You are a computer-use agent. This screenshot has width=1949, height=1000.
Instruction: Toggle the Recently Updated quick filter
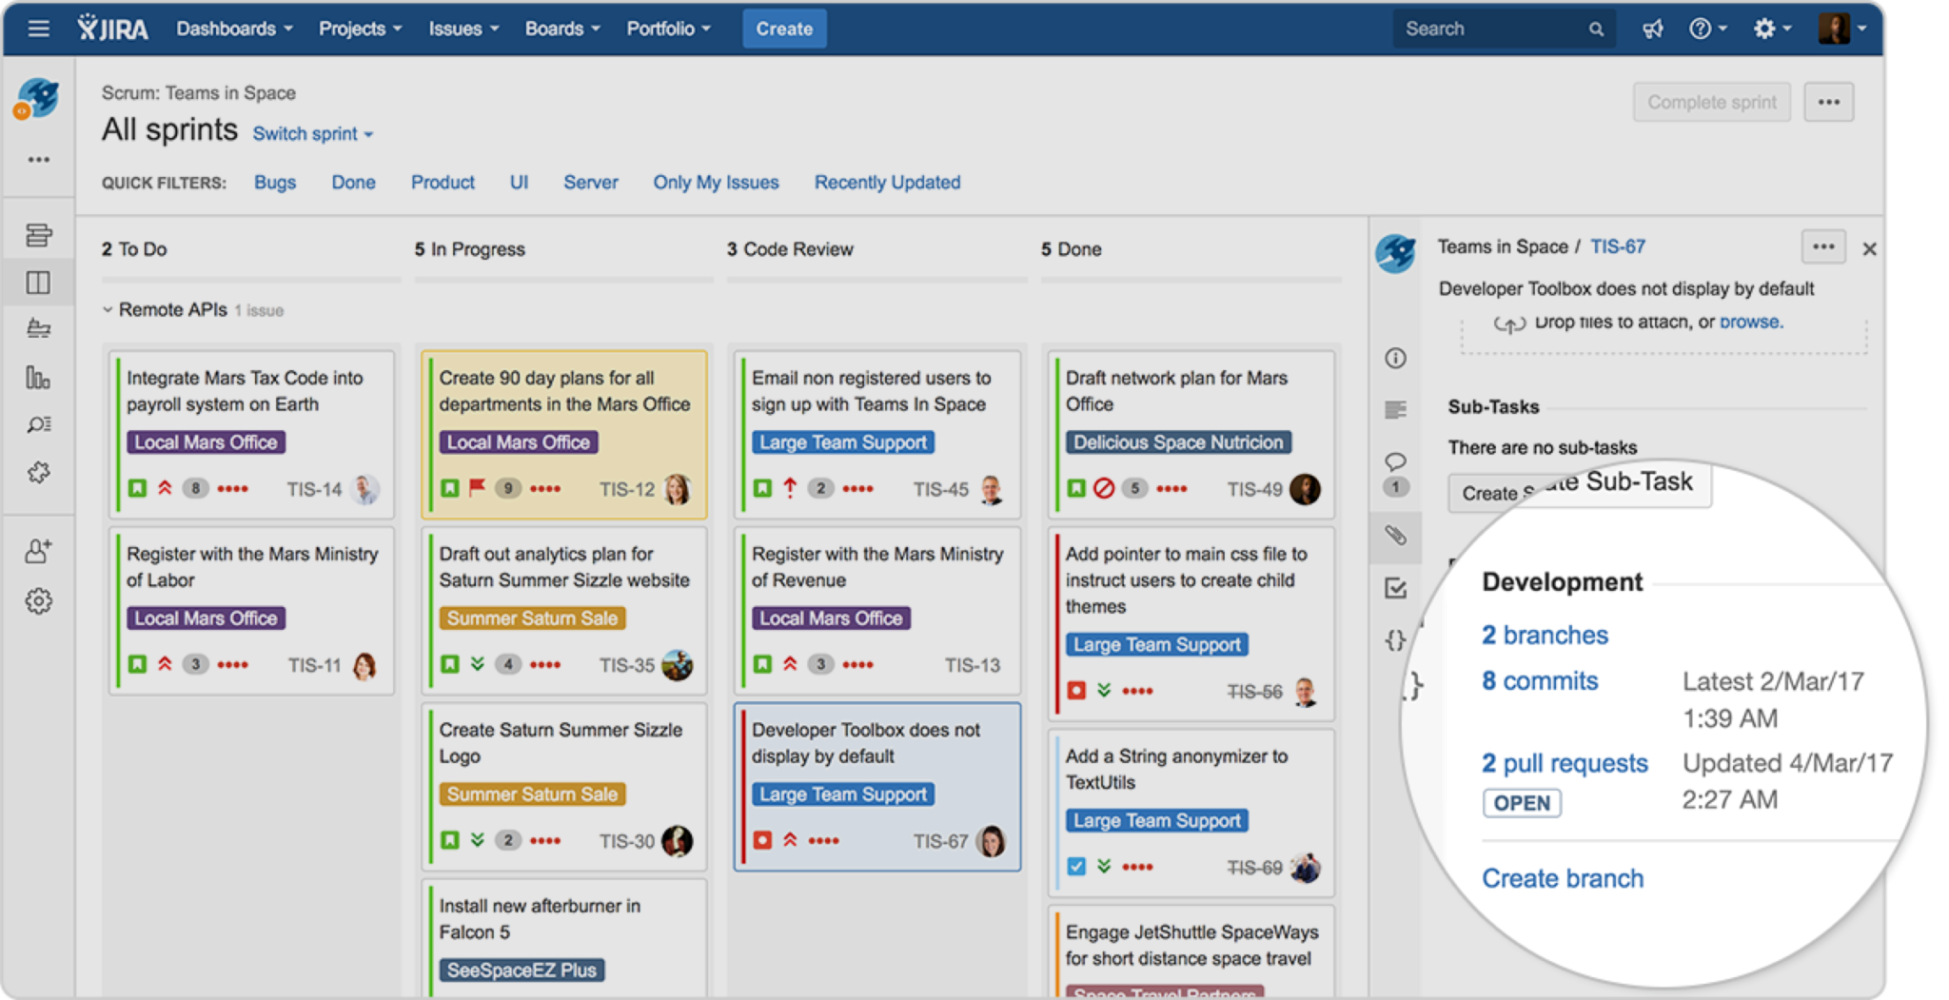(887, 182)
